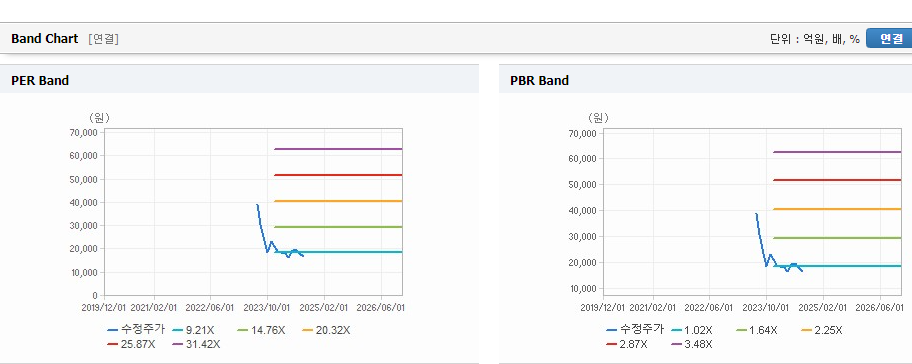Toggle 25.87X legend entry in PER Band
Image resolution: width=912 pixels, height=364 pixels.
(131, 344)
